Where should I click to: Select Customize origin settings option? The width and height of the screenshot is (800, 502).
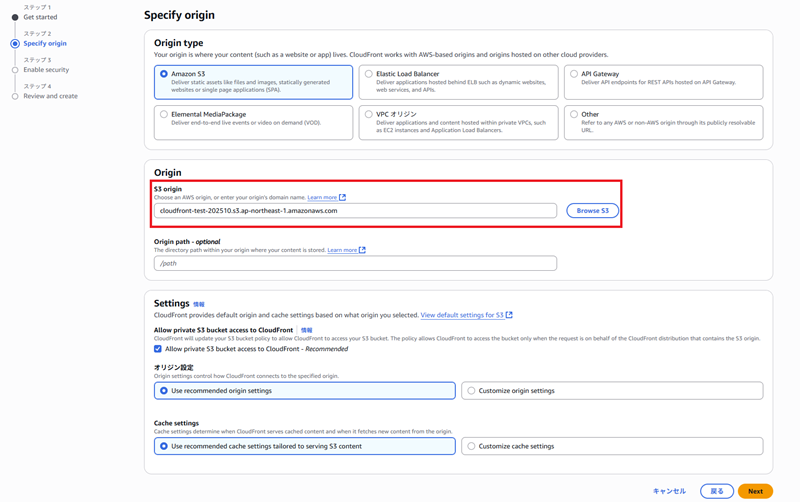(x=472, y=391)
